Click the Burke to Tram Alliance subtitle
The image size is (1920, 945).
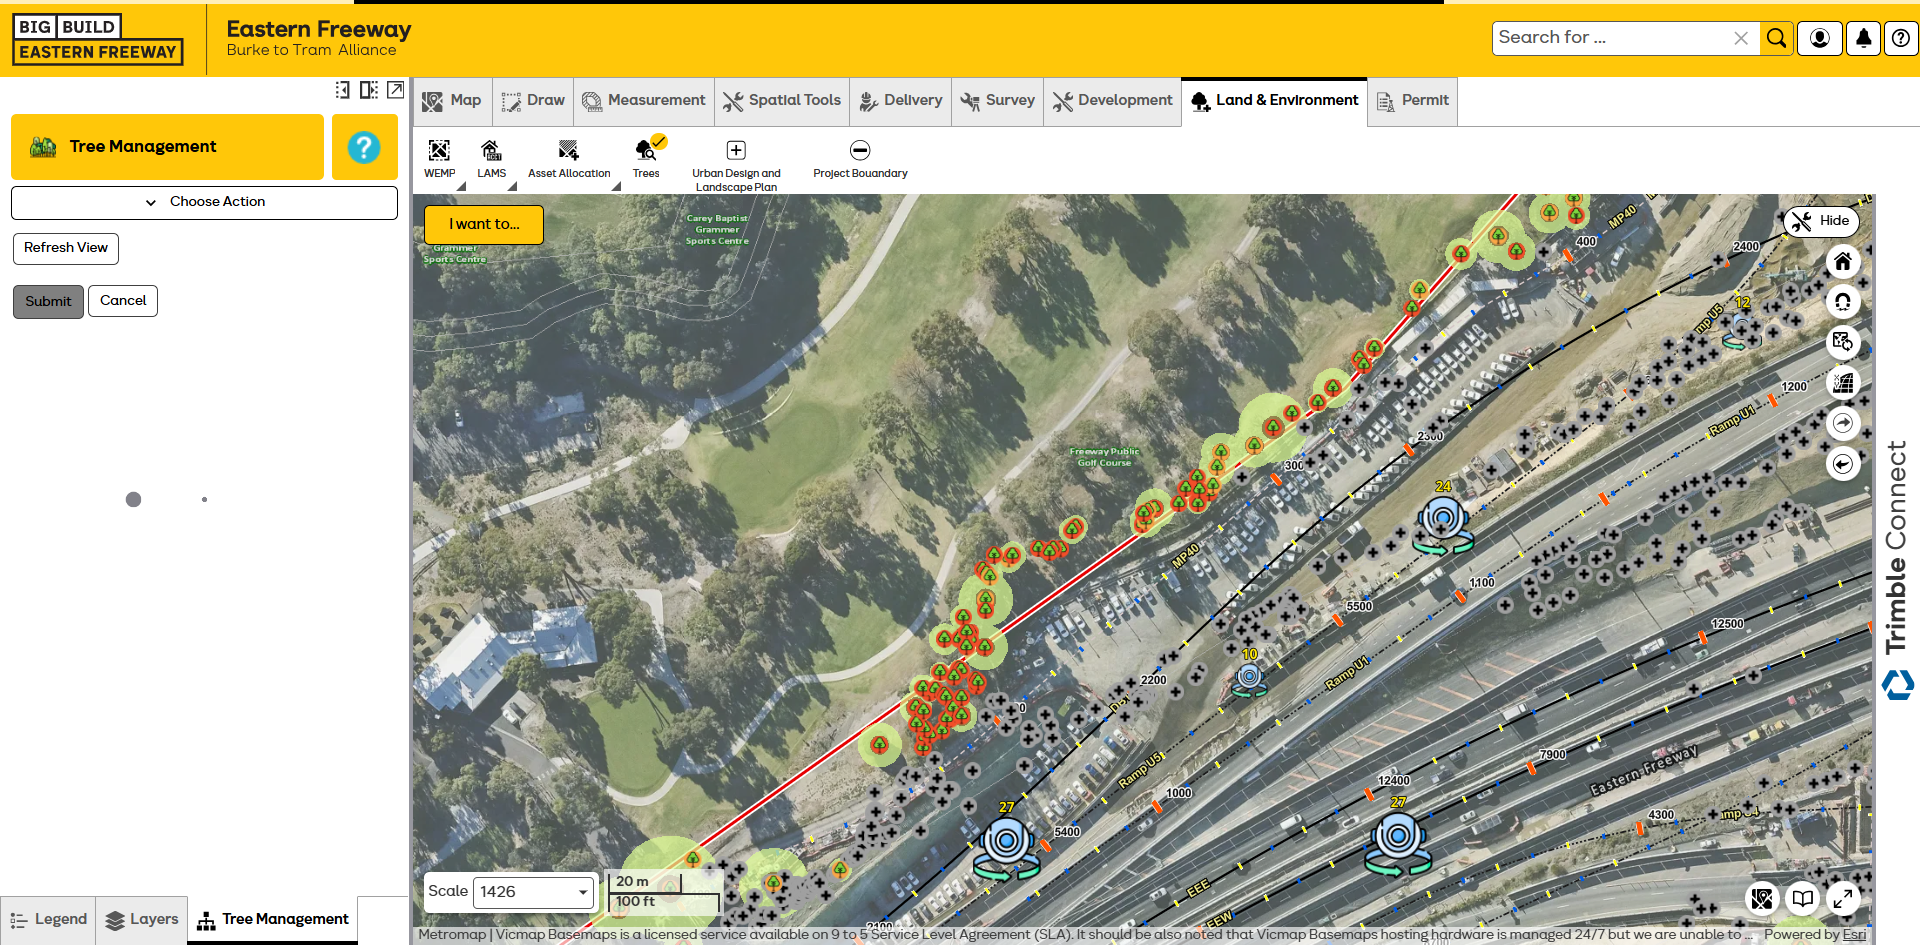click(x=311, y=50)
